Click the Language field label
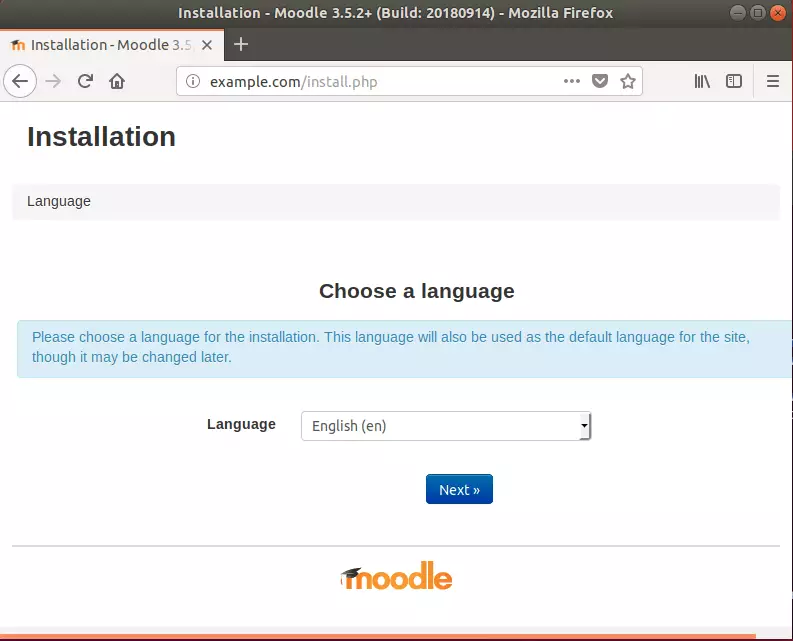Image resolution: width=793 pixels, height=641 pixels. tap(241, 424)
